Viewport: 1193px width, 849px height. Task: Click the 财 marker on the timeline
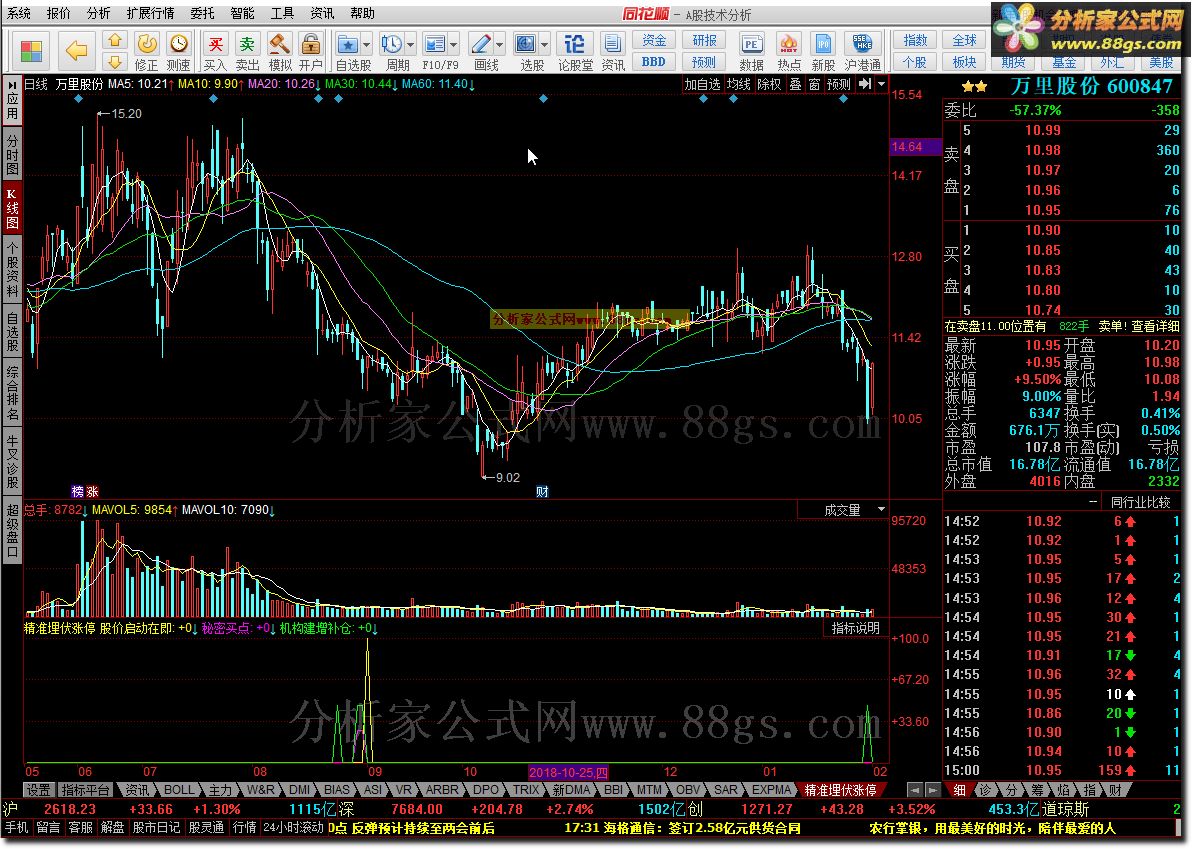click(x=542, y=492)
